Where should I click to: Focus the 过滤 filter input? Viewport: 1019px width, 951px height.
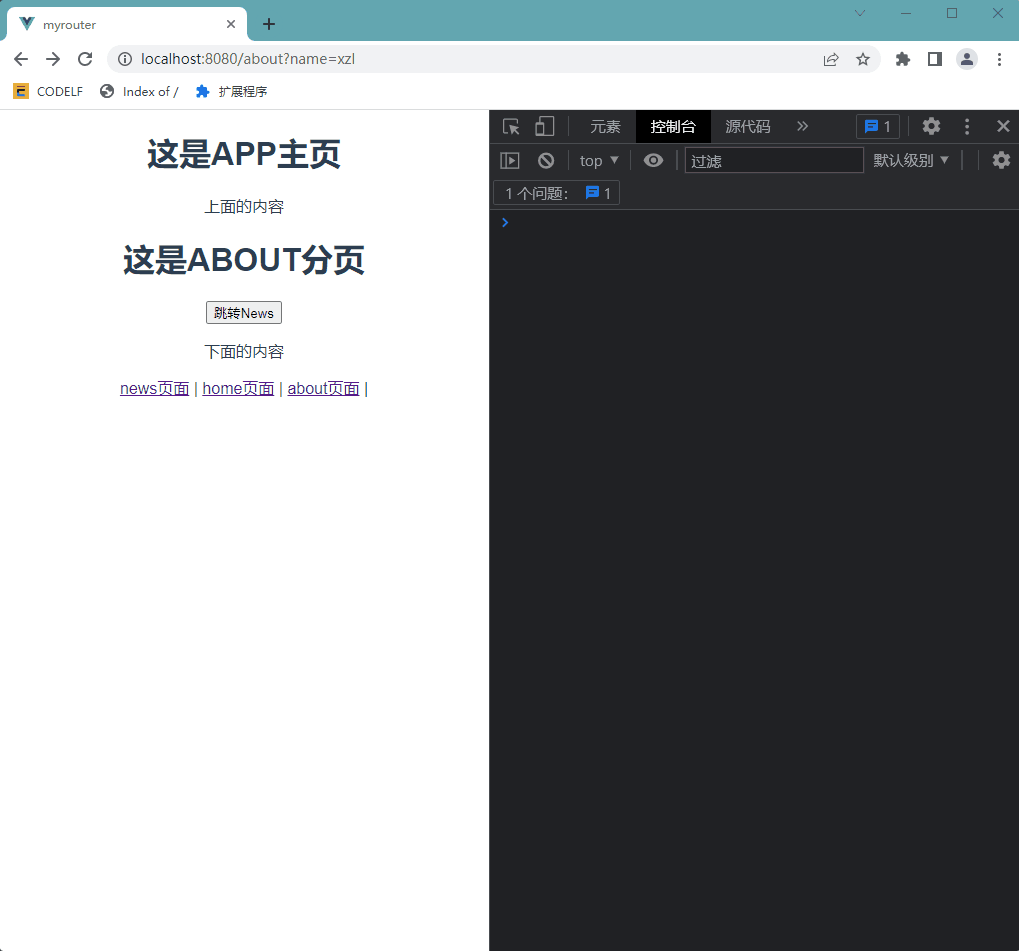774,161
